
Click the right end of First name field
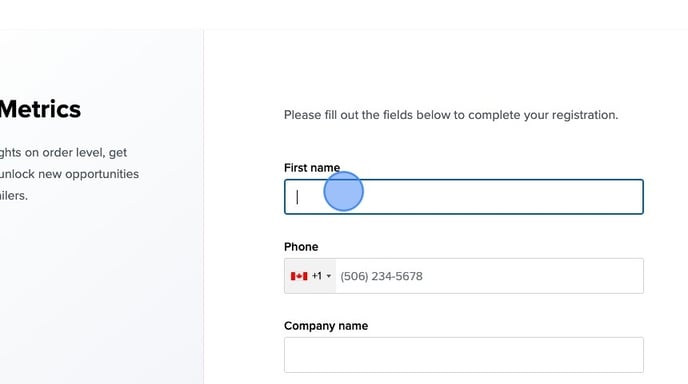(632, 197)
